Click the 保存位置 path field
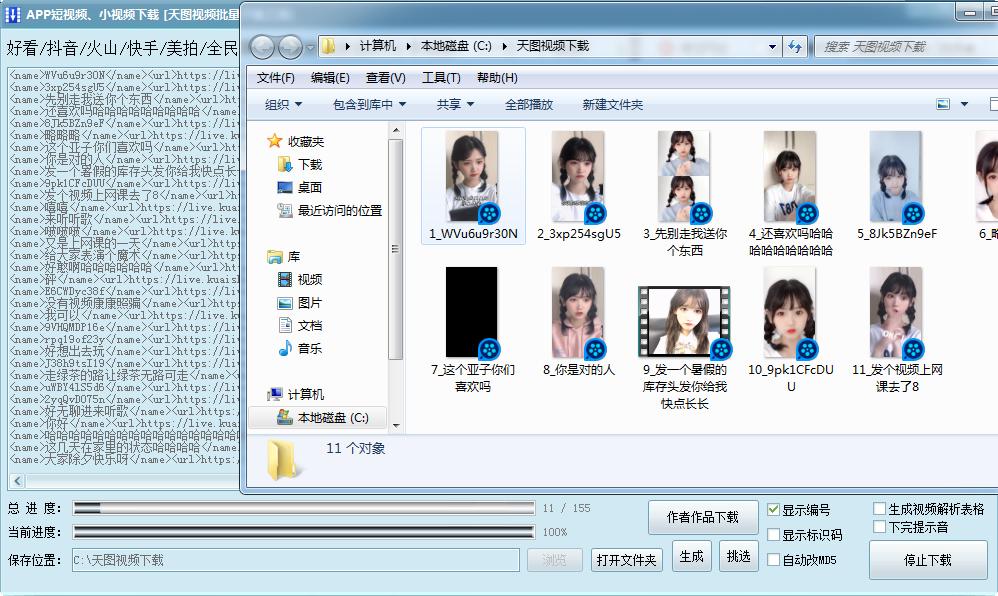This screenshot has width=998, height=596. [x=295, y=560]
